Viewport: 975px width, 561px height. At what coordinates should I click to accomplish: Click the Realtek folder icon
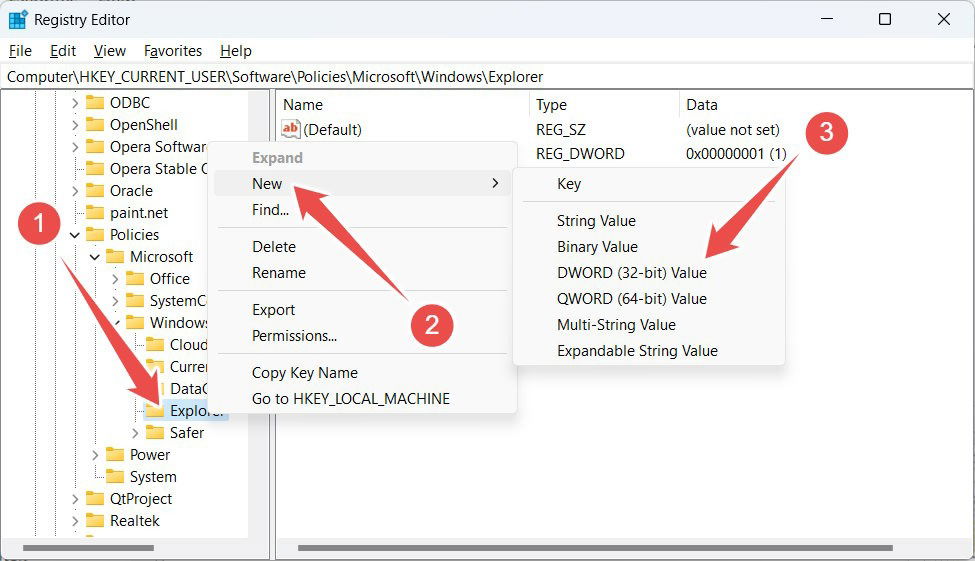[x=95, y=521]
